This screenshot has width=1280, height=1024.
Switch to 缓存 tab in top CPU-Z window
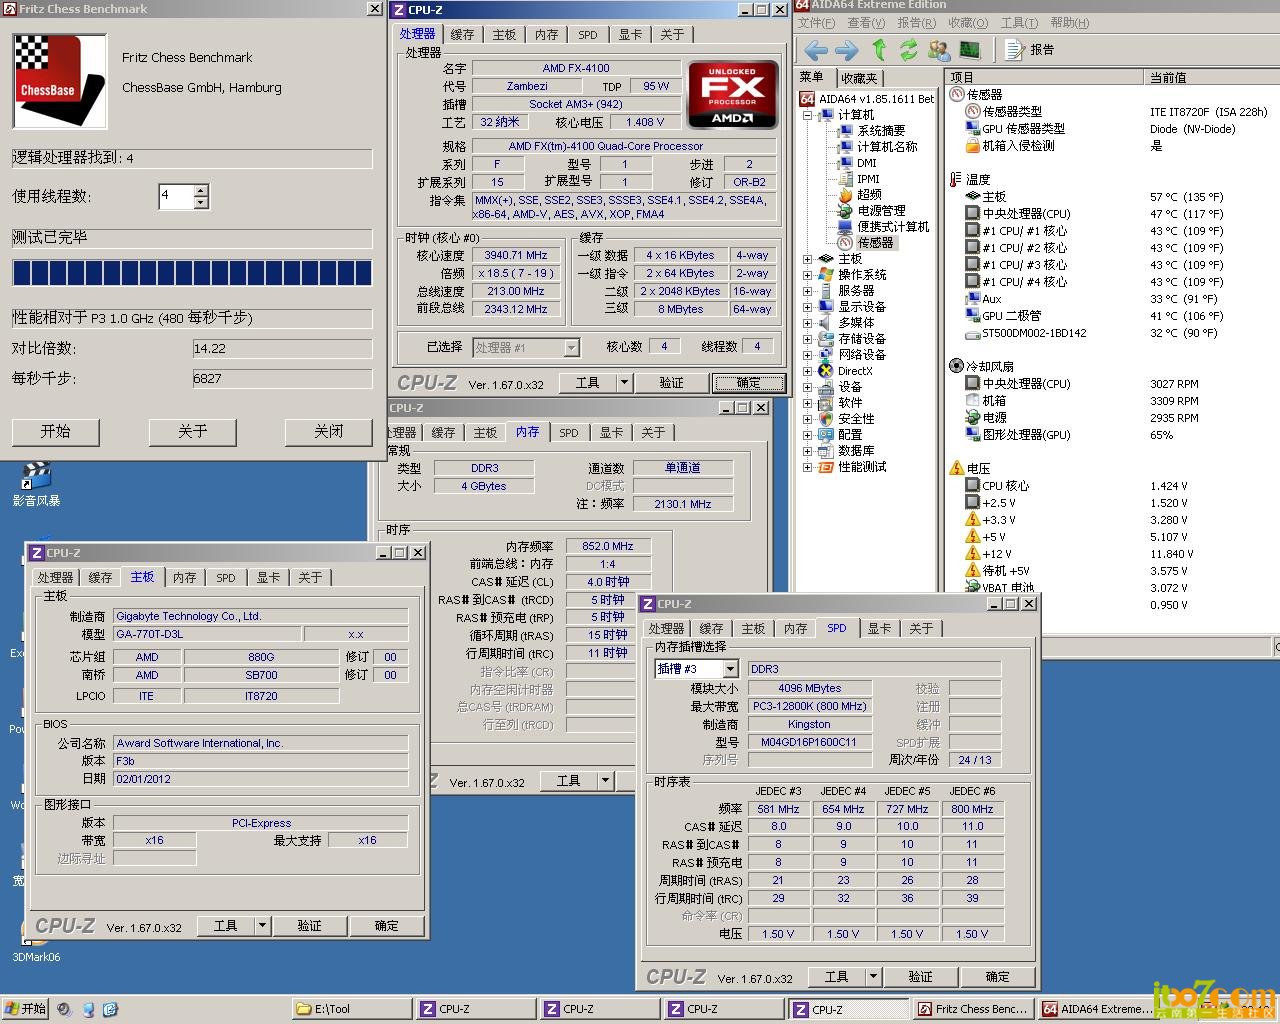[462, 34]
